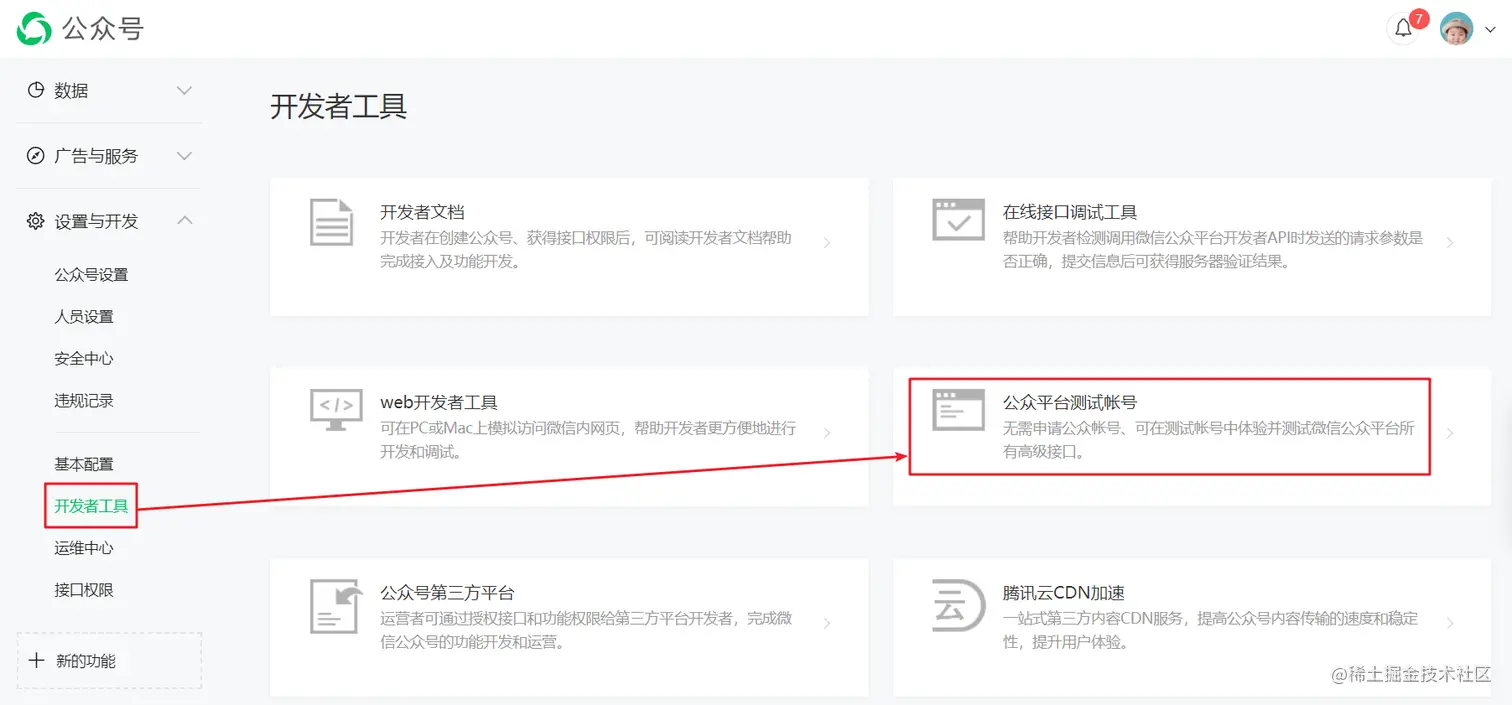Click the web开发者工具 description text
Viewport: 1512px width, 705px height.
(x=588, y=440)
